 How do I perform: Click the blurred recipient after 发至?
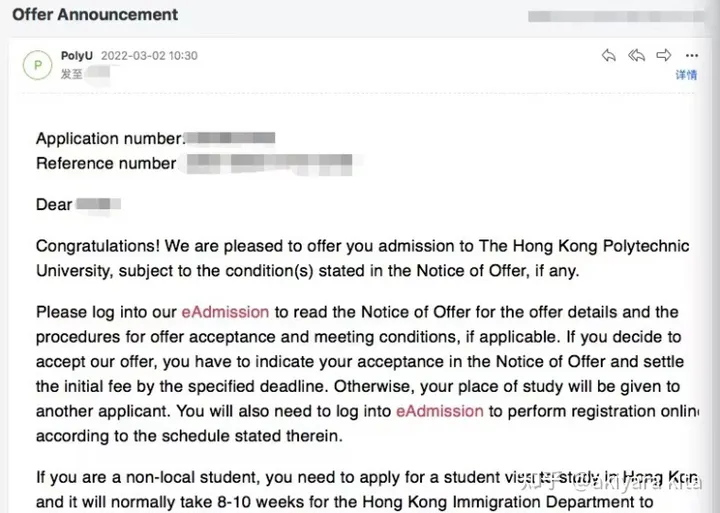pos(98,73)
